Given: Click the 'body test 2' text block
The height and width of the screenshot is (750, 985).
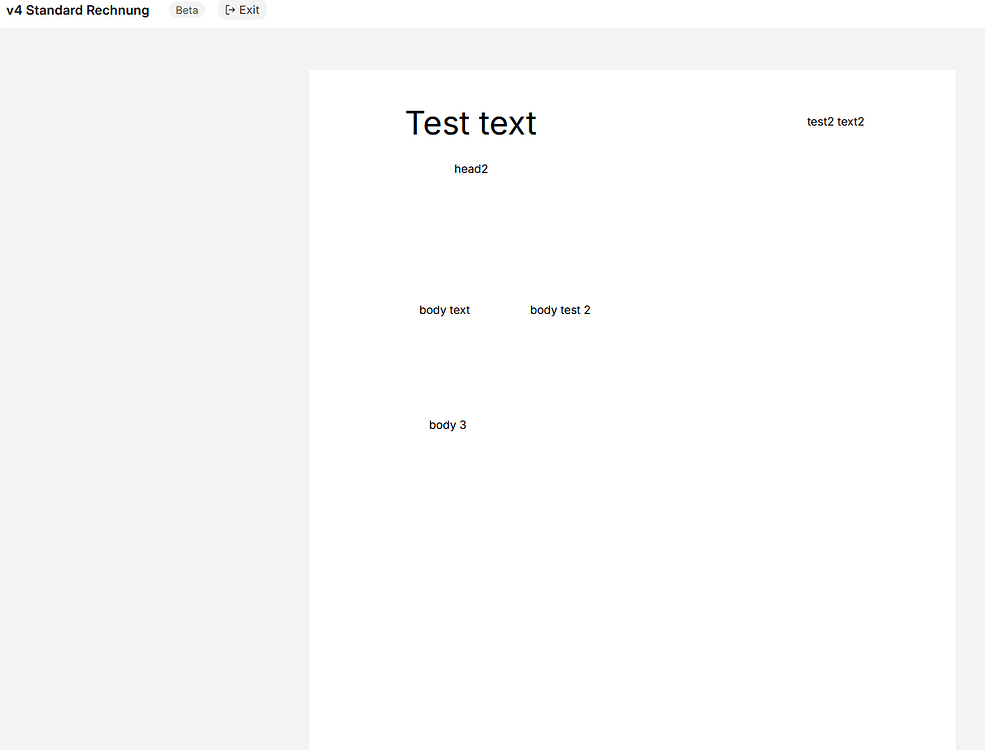Looking at the screenshot, I should coord(560,310).
